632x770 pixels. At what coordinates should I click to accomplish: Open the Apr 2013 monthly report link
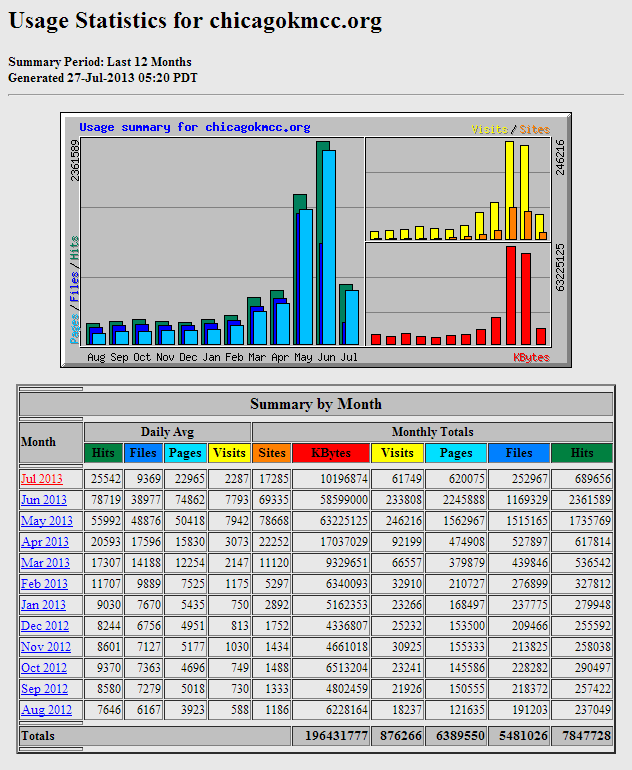(x=45, y=542)
